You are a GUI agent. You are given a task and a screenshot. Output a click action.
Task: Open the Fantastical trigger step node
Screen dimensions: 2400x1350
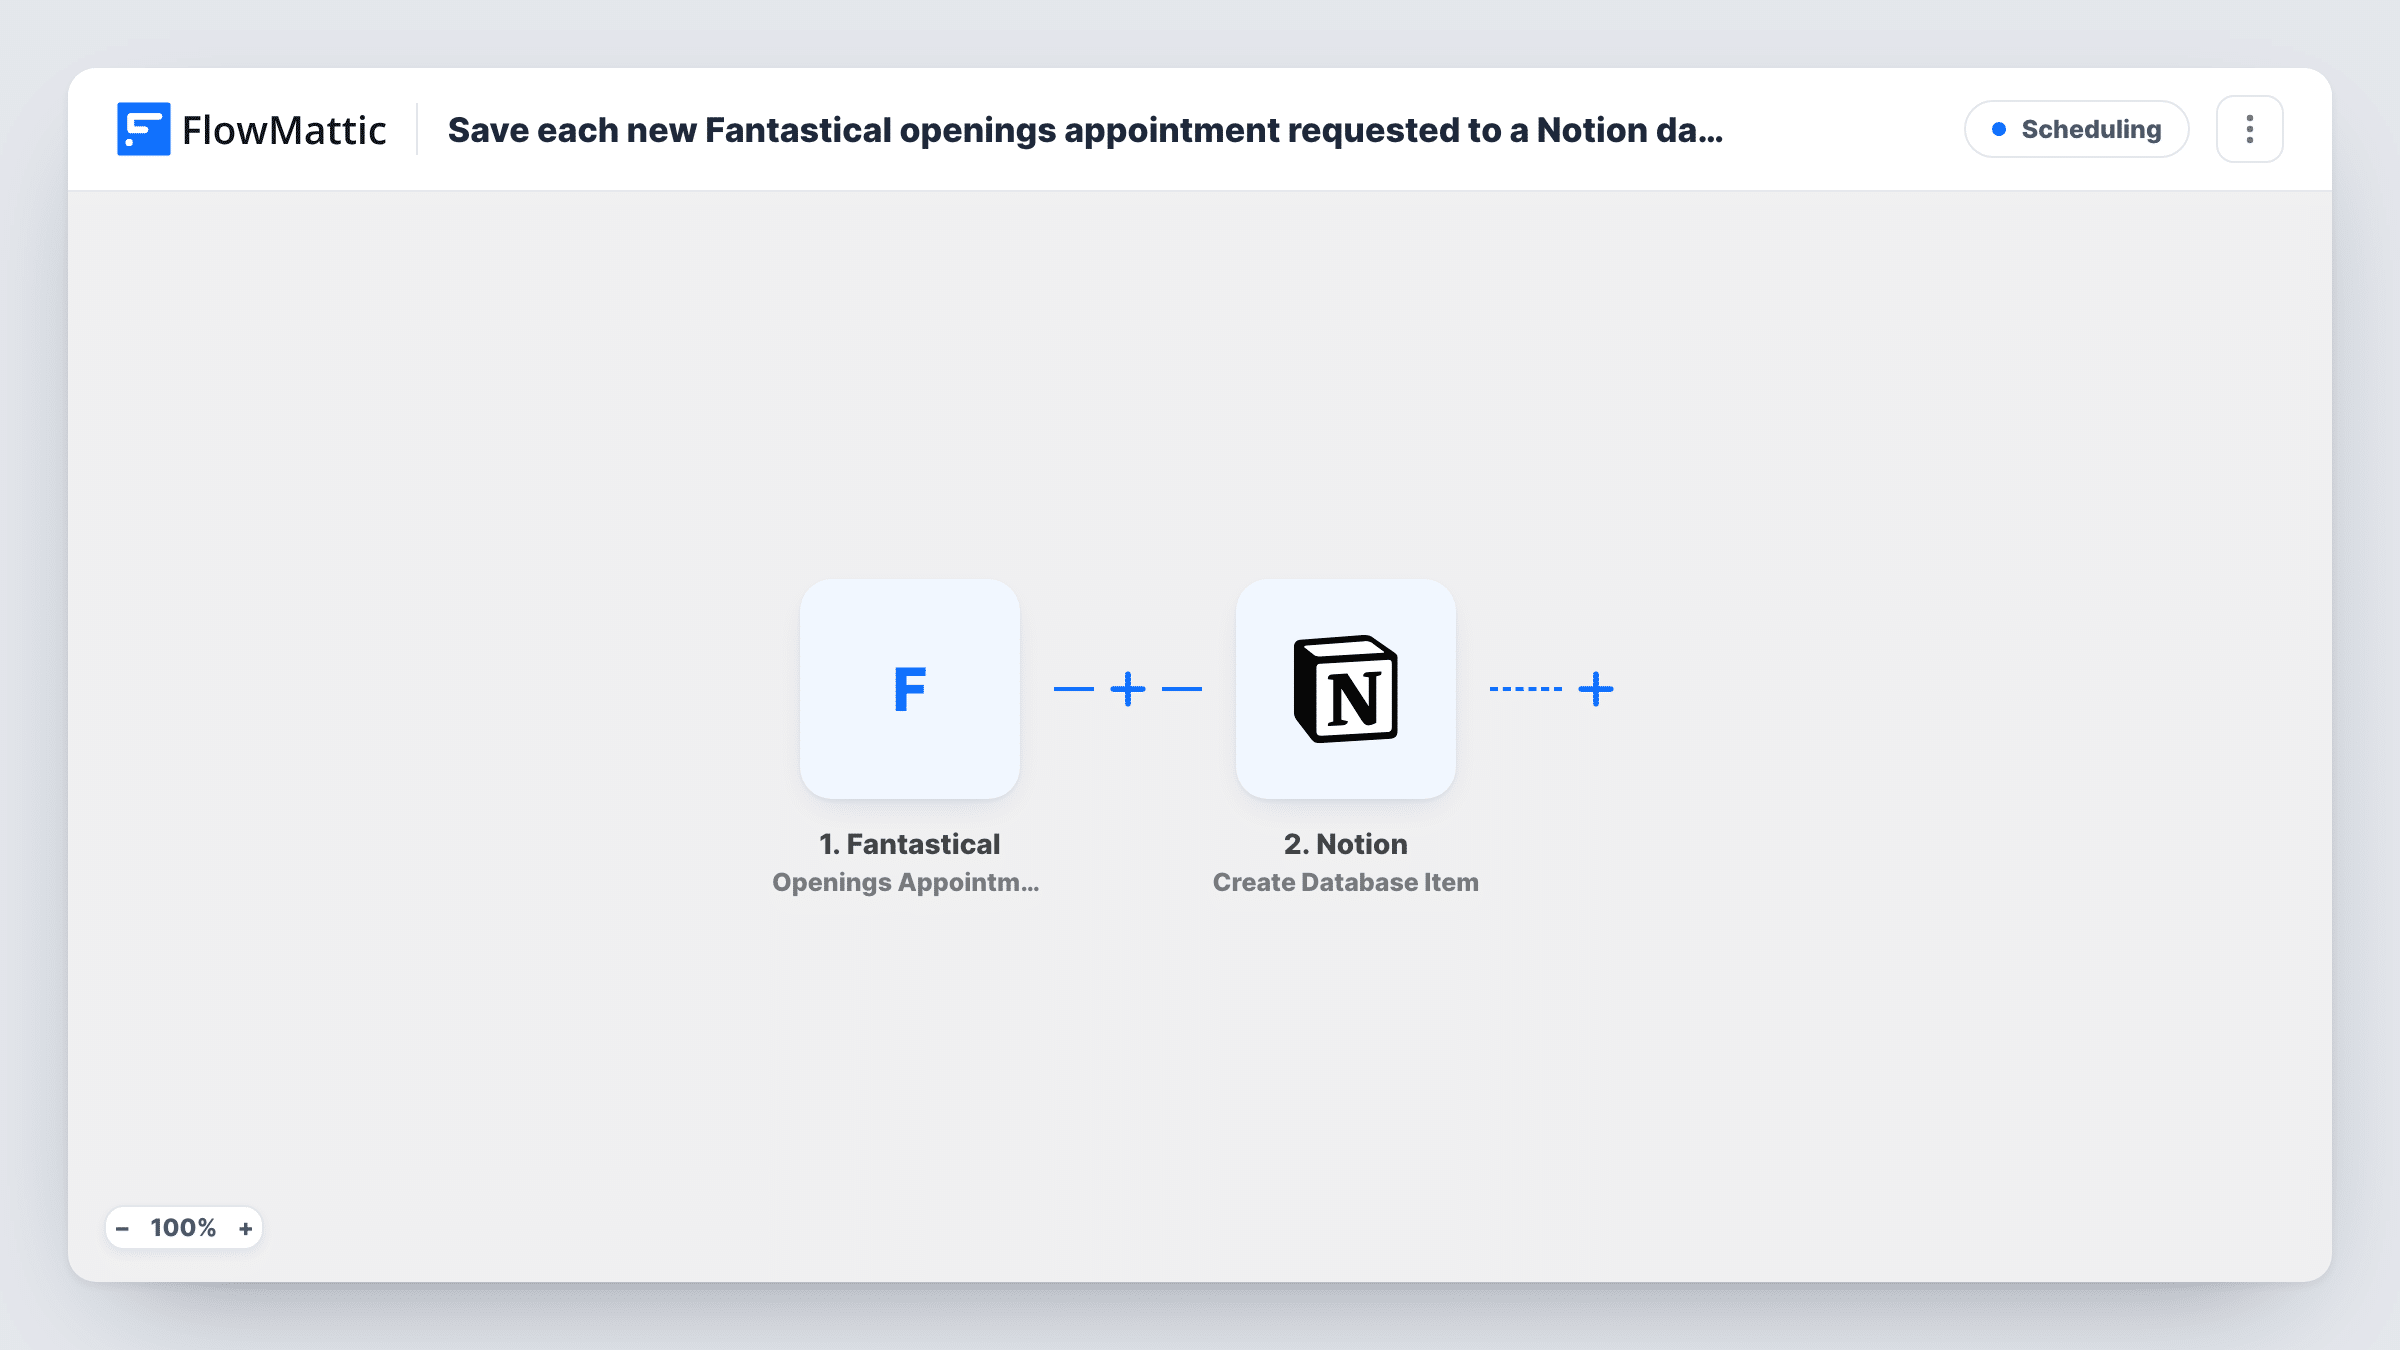pyautogui.click(x=909, y=689)
